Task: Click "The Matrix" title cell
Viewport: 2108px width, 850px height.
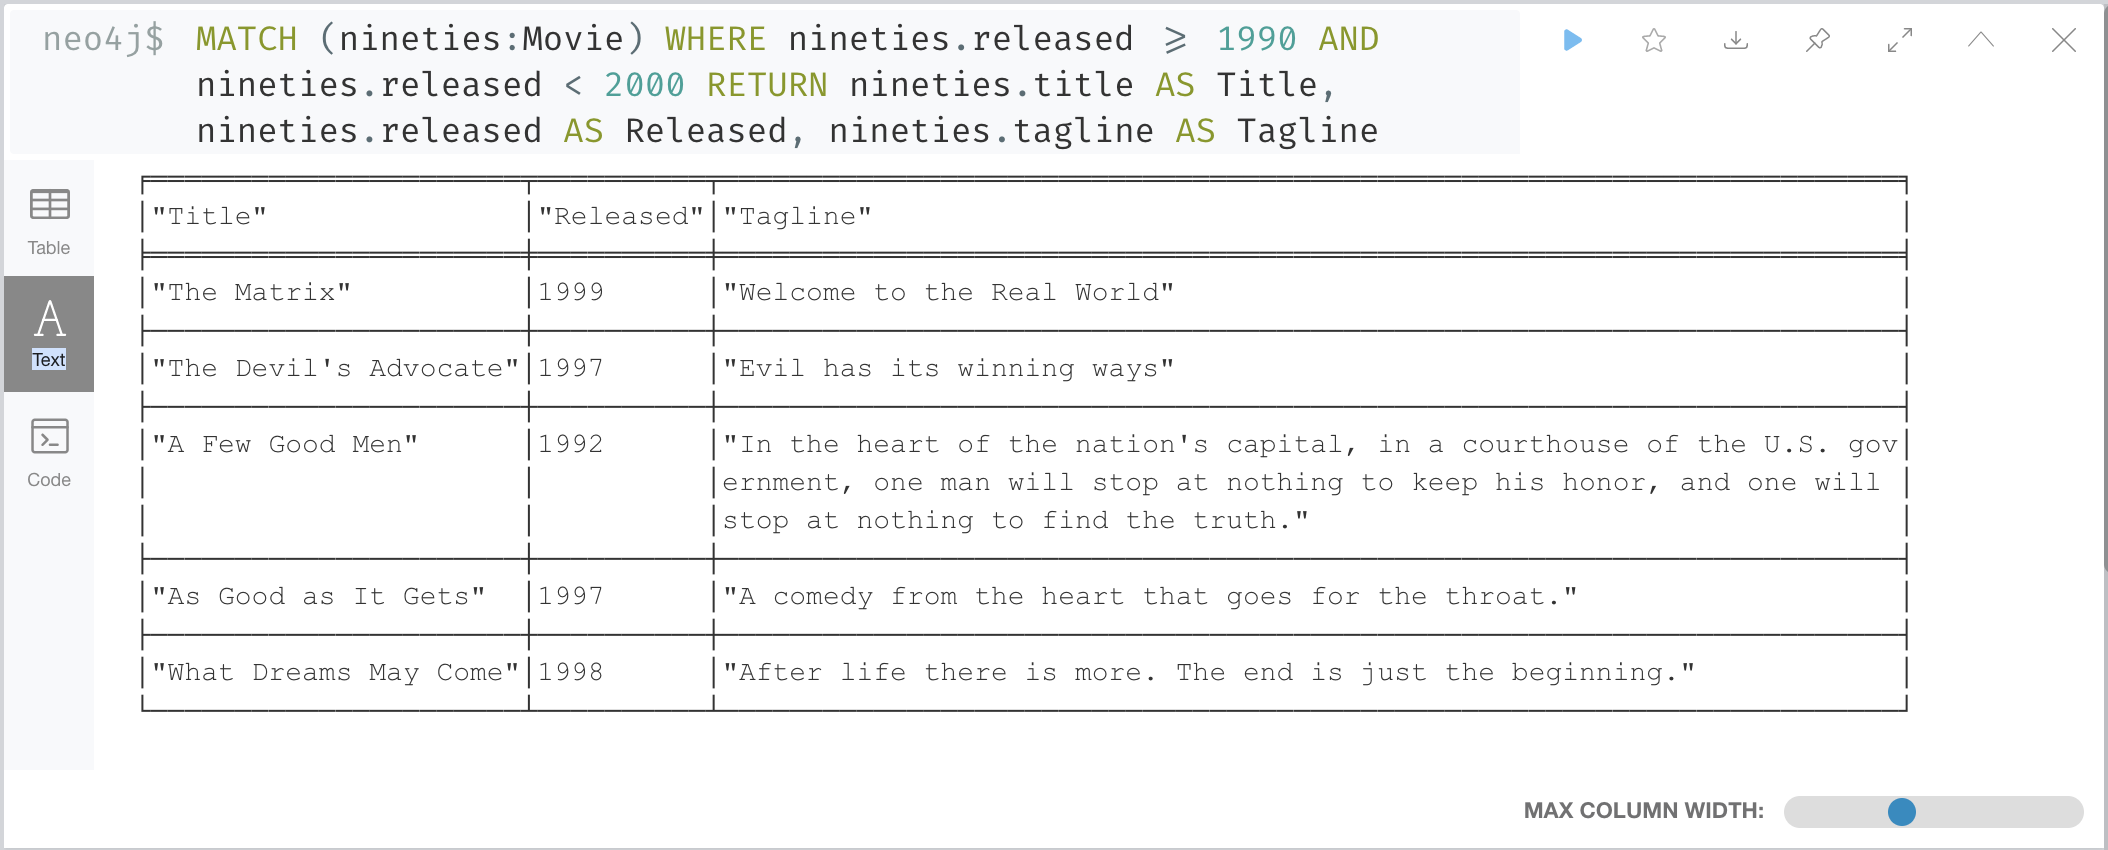Action: pyautogui.click(x=251, y=292)
